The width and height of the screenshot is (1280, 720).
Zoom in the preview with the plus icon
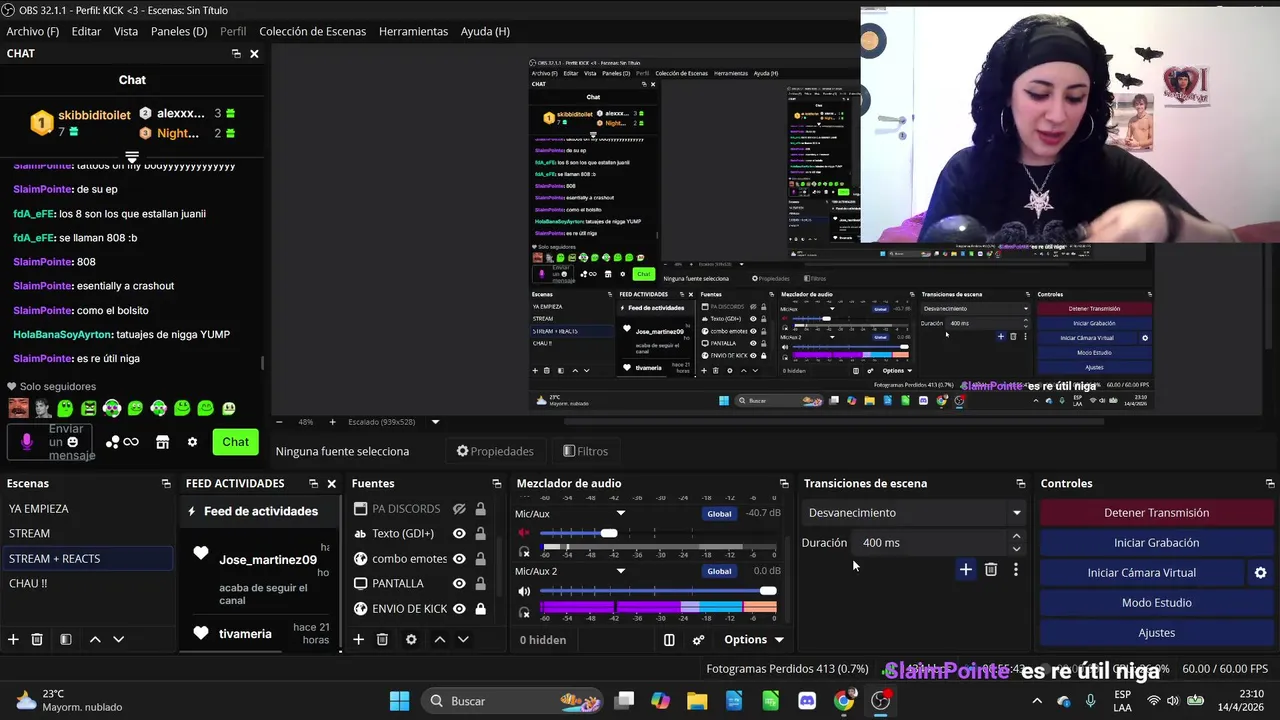click(333, 422)
